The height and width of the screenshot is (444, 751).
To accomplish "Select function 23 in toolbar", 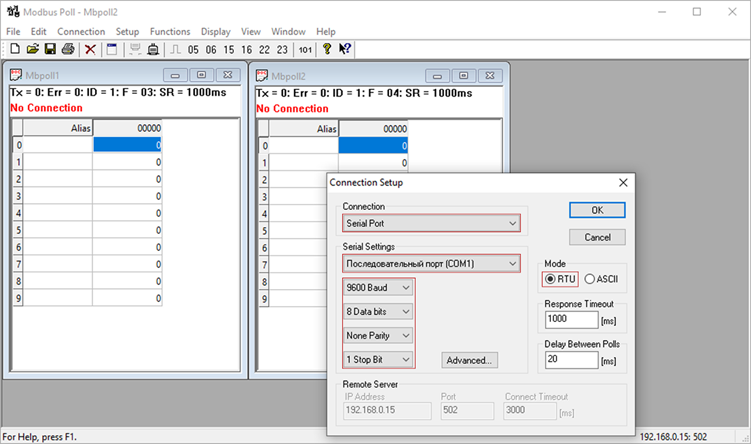I will (x=282, y=50).
